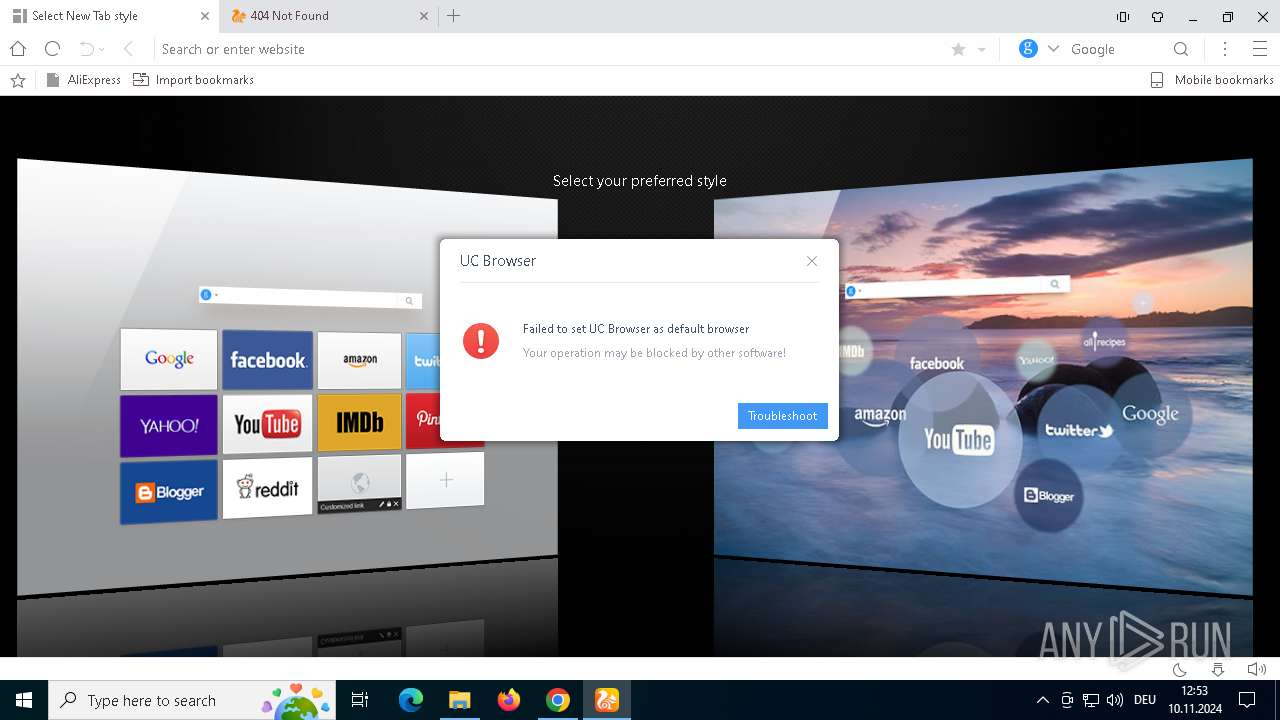1280x720 pixels.
Task: Select the YAHOO! tile in classic style
Action: click(x=169, y=426)
